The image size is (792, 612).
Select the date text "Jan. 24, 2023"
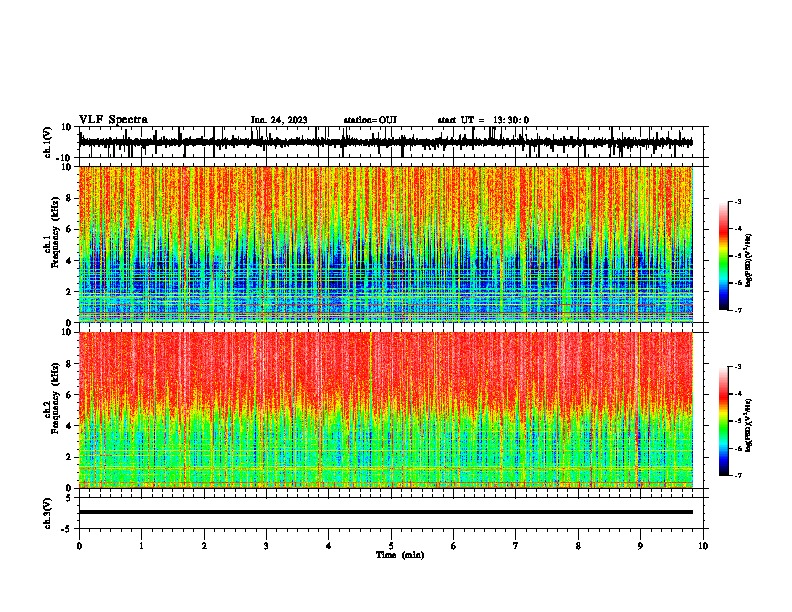(x=279, y=120)
